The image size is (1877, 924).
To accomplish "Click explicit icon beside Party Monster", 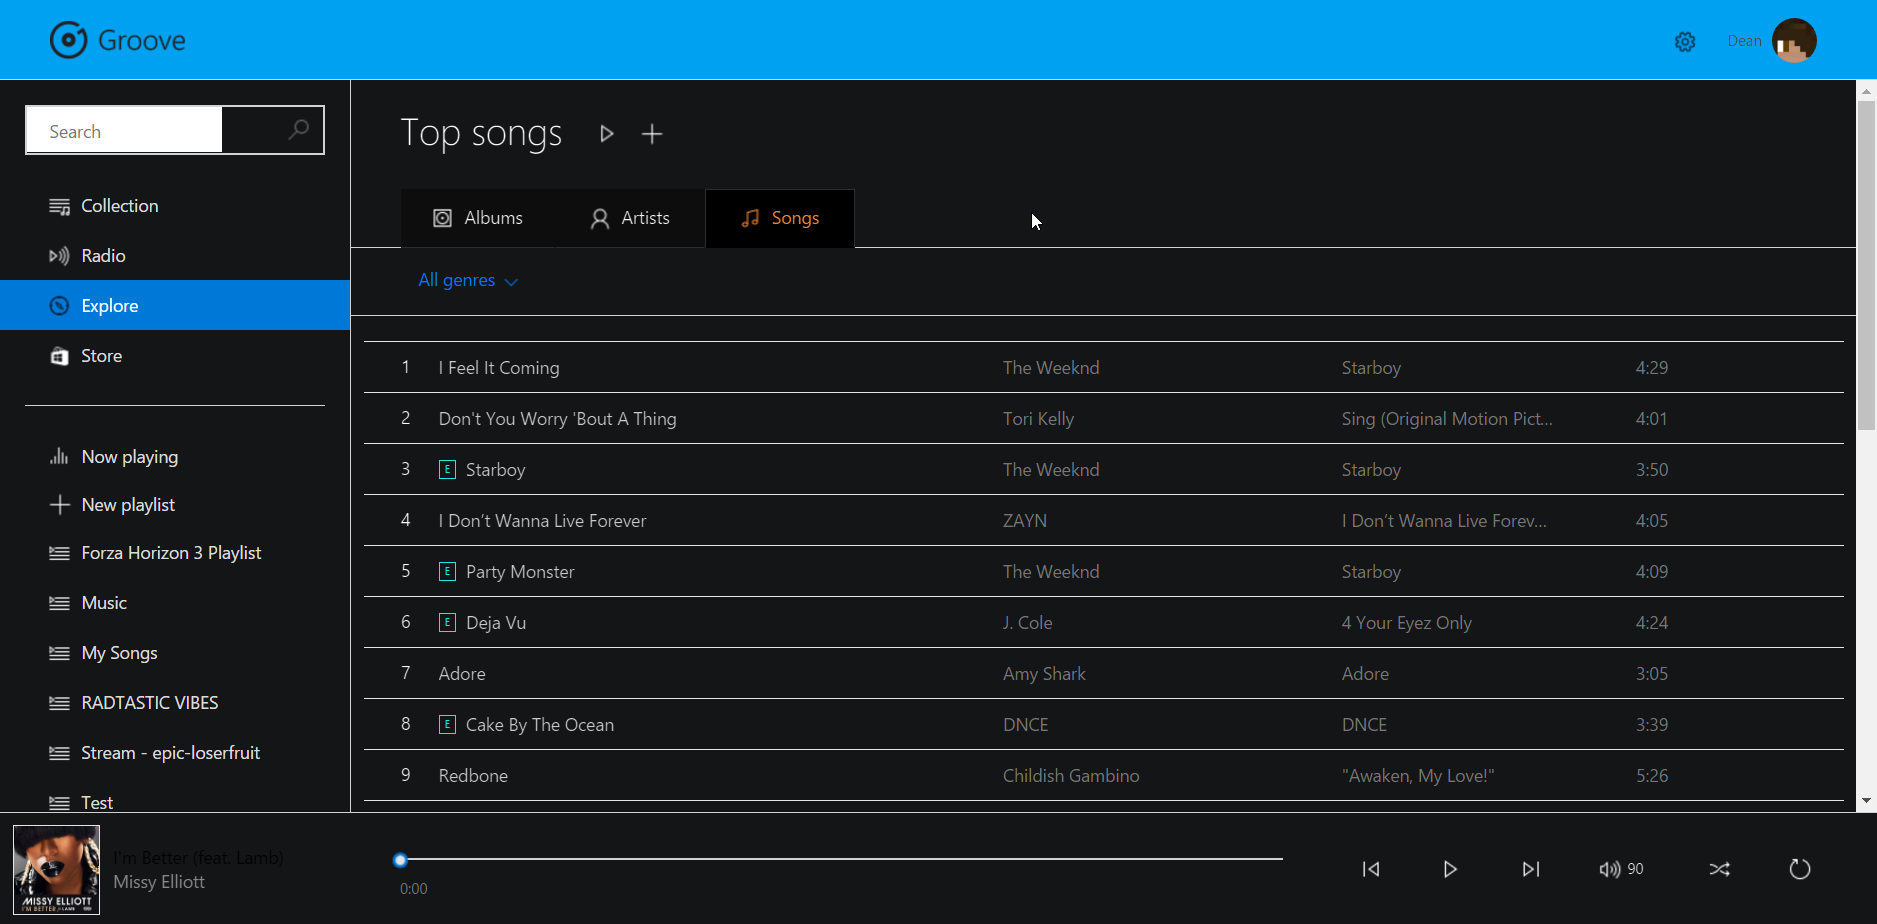I will coord(447,571).
